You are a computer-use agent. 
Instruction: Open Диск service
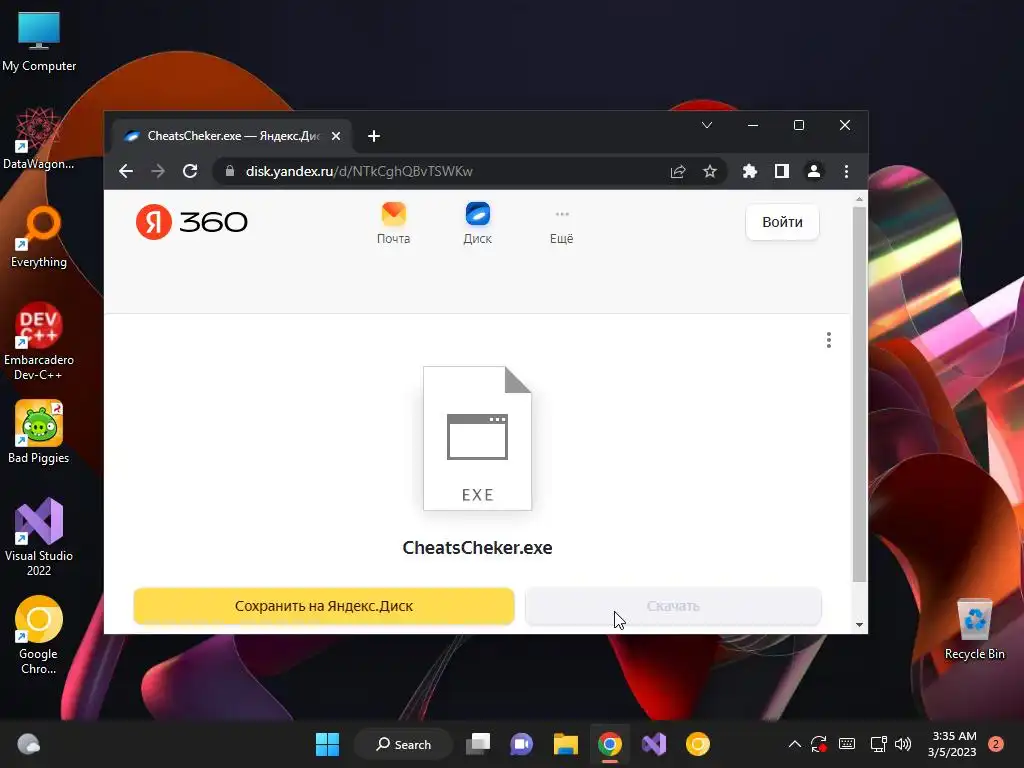click(477, 223)
